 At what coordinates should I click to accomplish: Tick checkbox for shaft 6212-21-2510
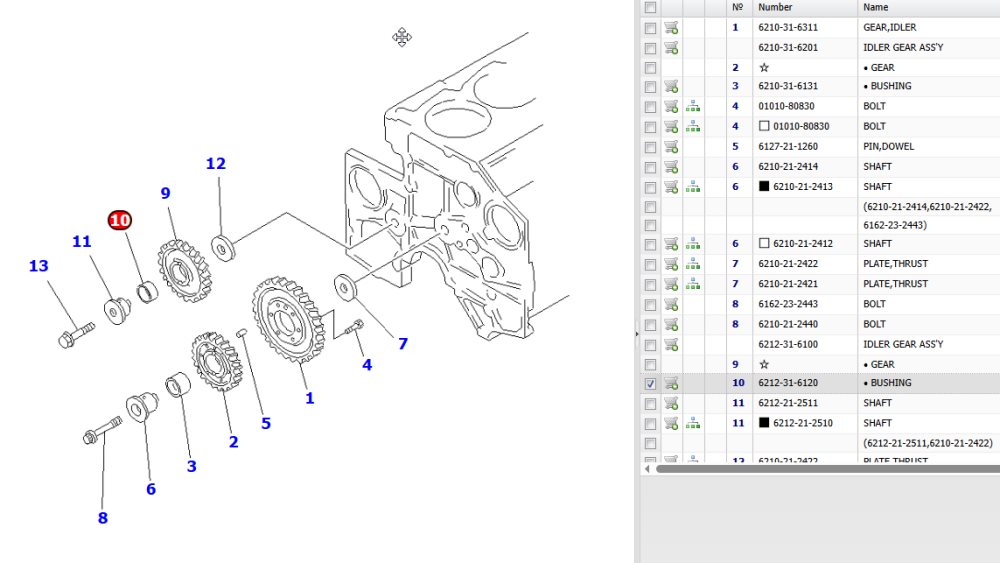tap(650, 424)
